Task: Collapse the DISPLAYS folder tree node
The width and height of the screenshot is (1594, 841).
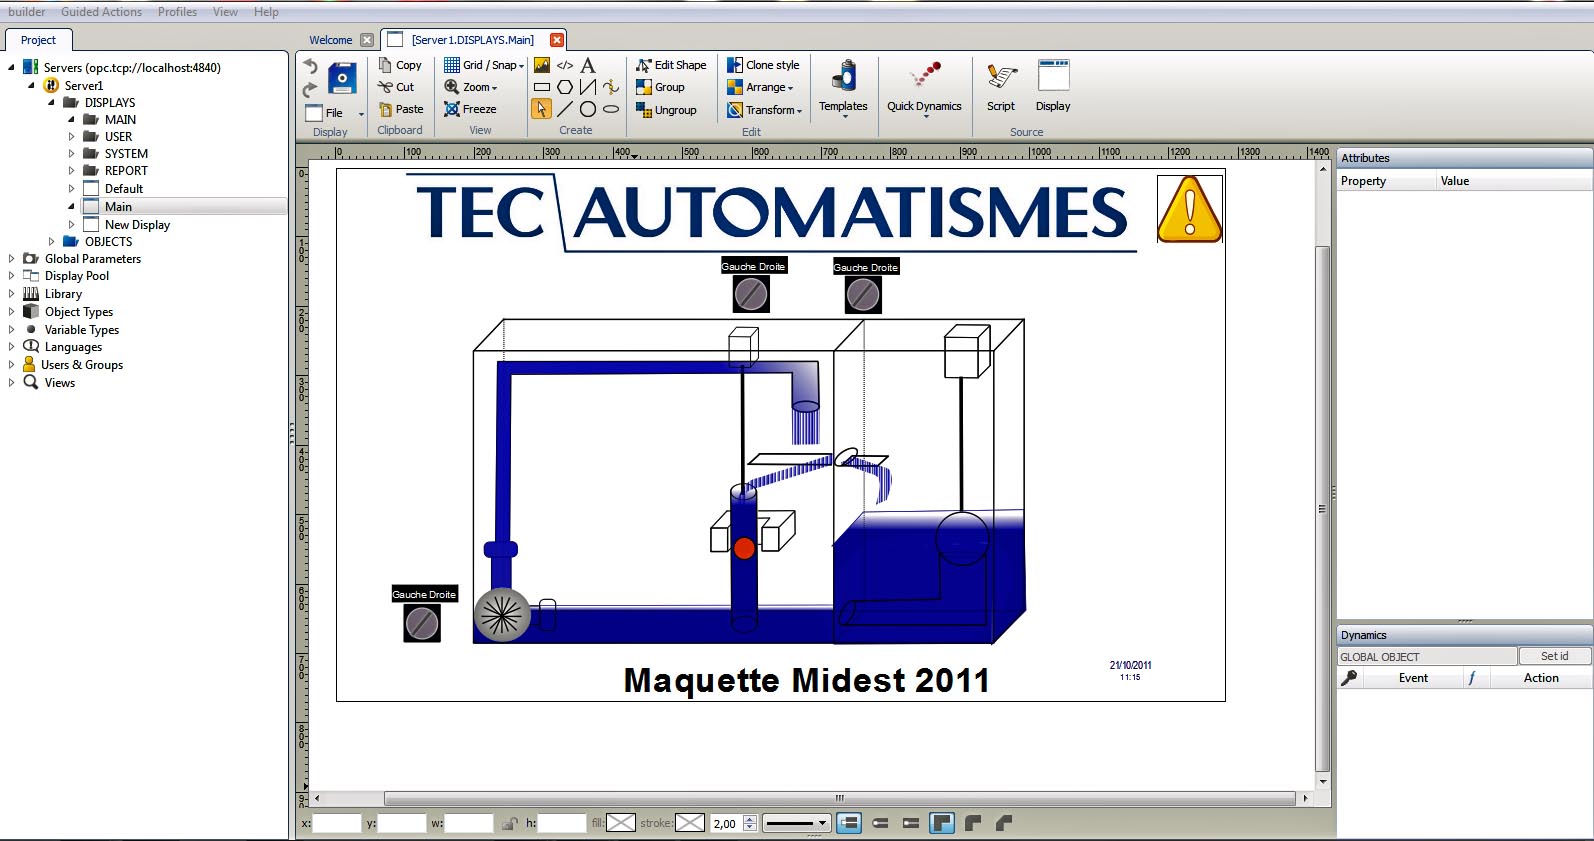Action: pos(52,102)
